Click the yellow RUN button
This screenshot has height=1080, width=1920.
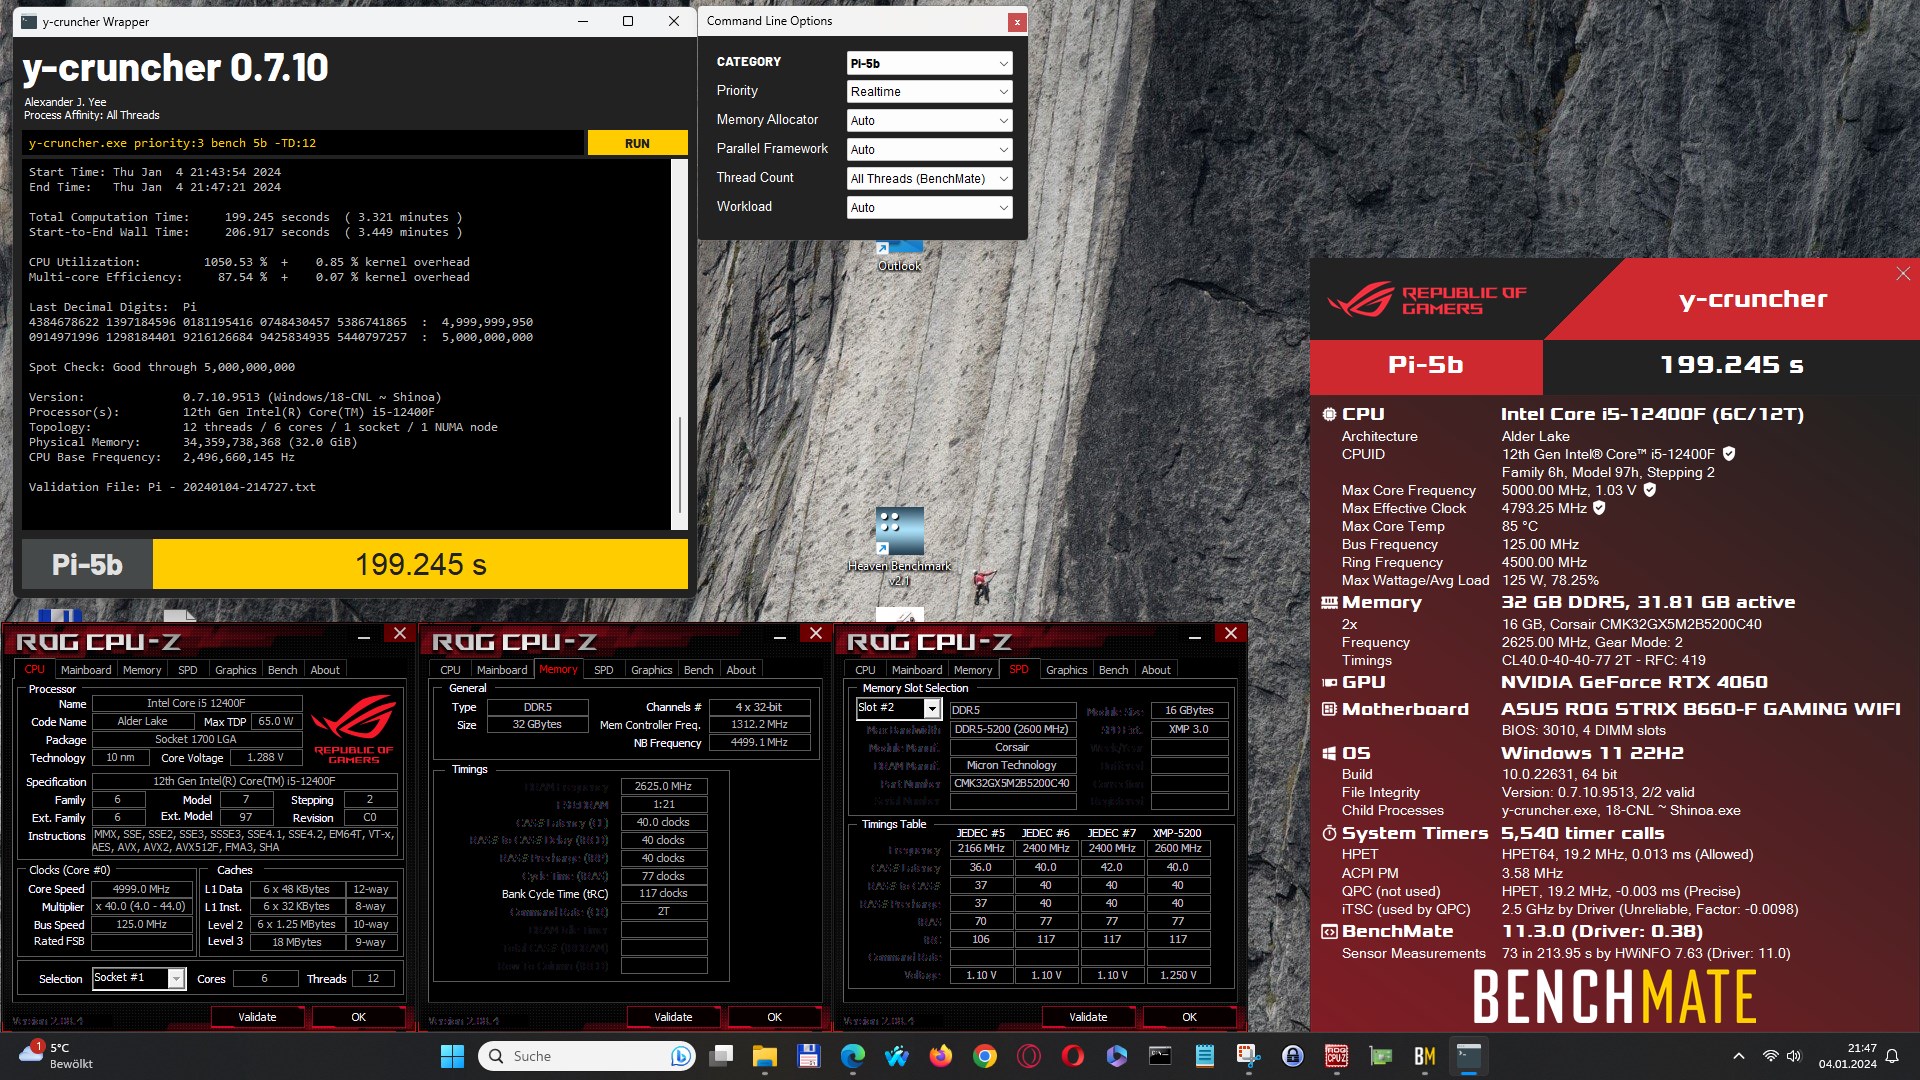tap(637, 143)
